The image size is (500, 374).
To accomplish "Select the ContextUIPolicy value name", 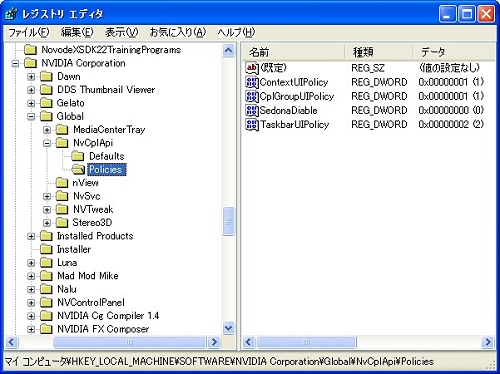I will pyautogui.click(x=294, y=82).
